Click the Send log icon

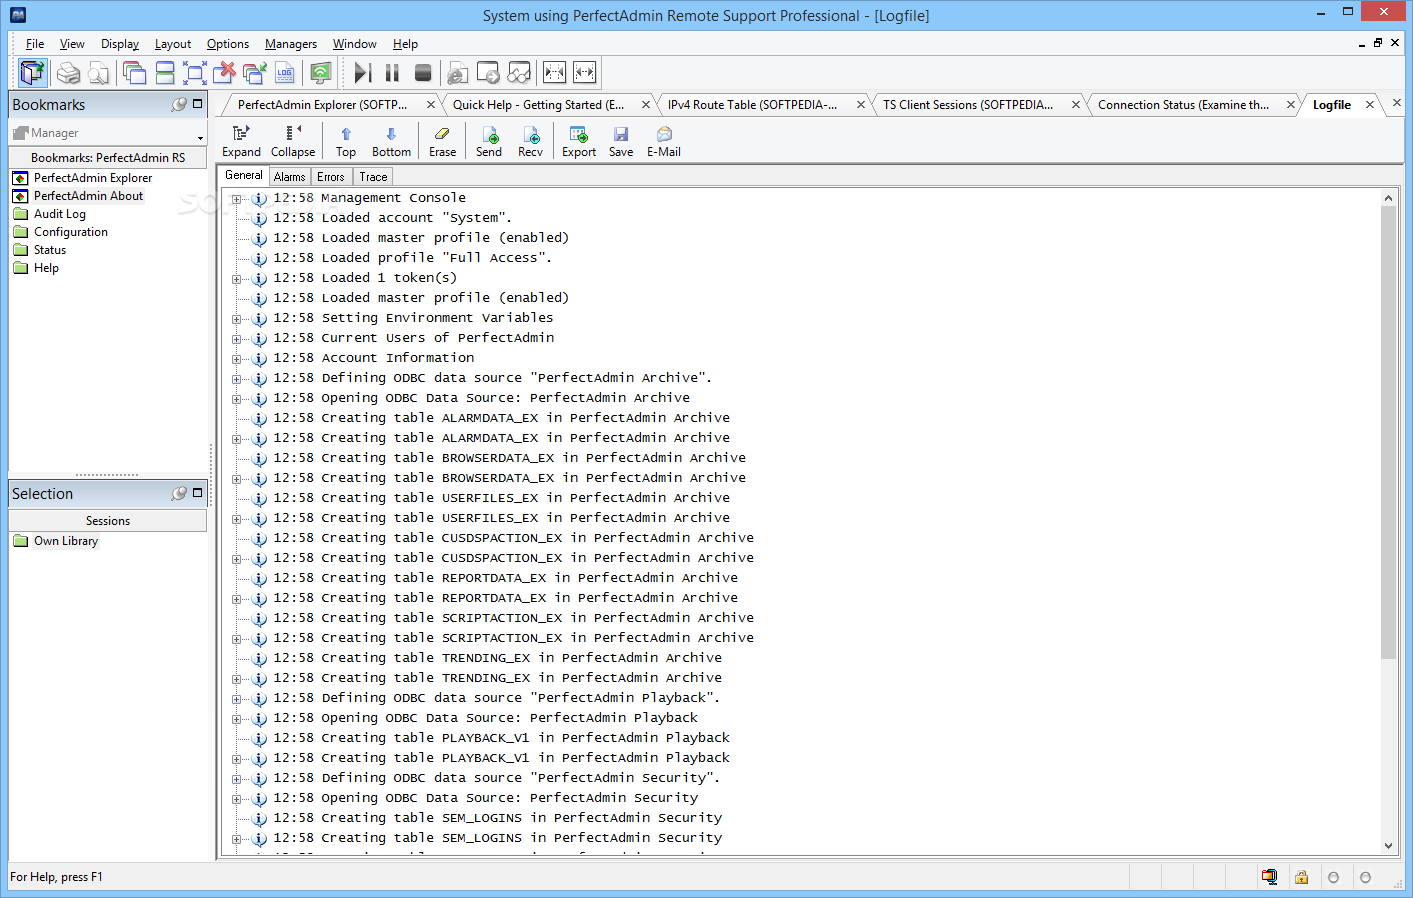pyautogui.click(x=489, y=142)
